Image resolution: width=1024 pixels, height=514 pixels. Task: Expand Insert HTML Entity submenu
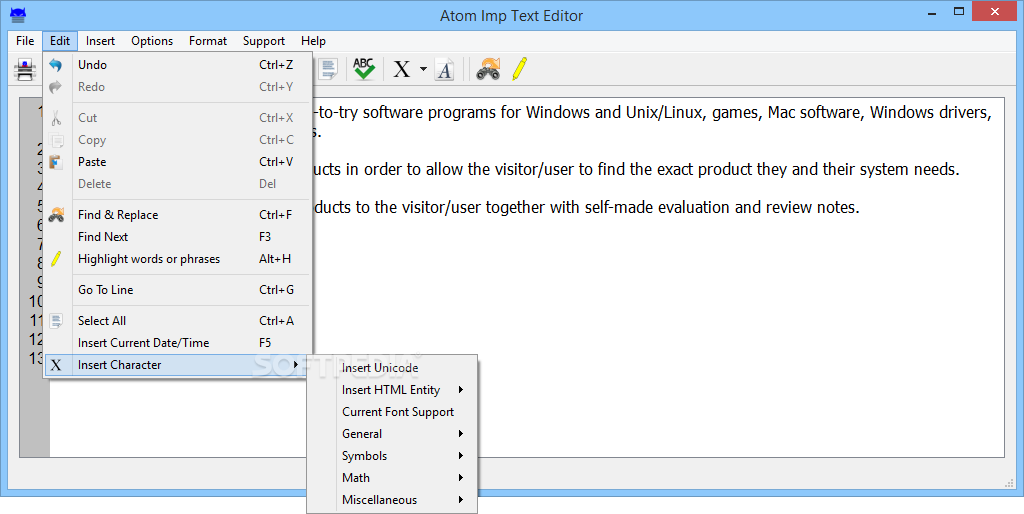pyautogui.click(x=392, y=390)
